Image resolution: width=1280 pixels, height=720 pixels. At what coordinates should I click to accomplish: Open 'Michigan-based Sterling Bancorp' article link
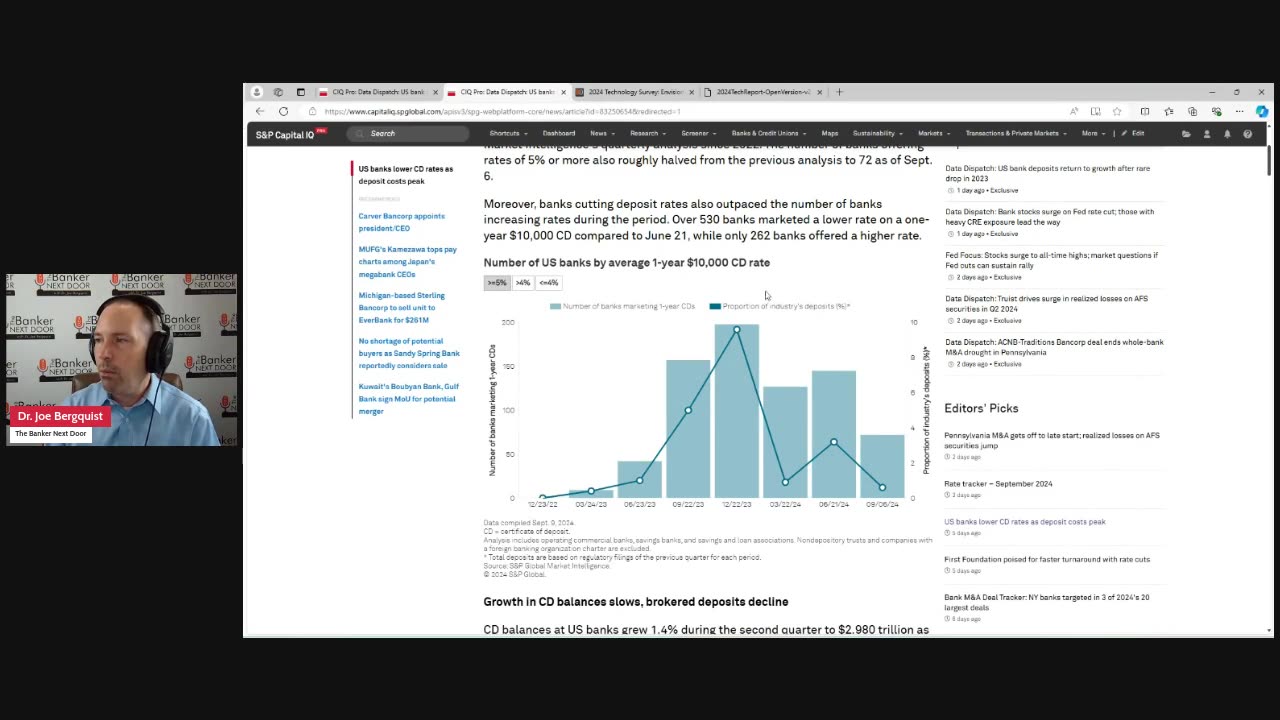[401, 308]
